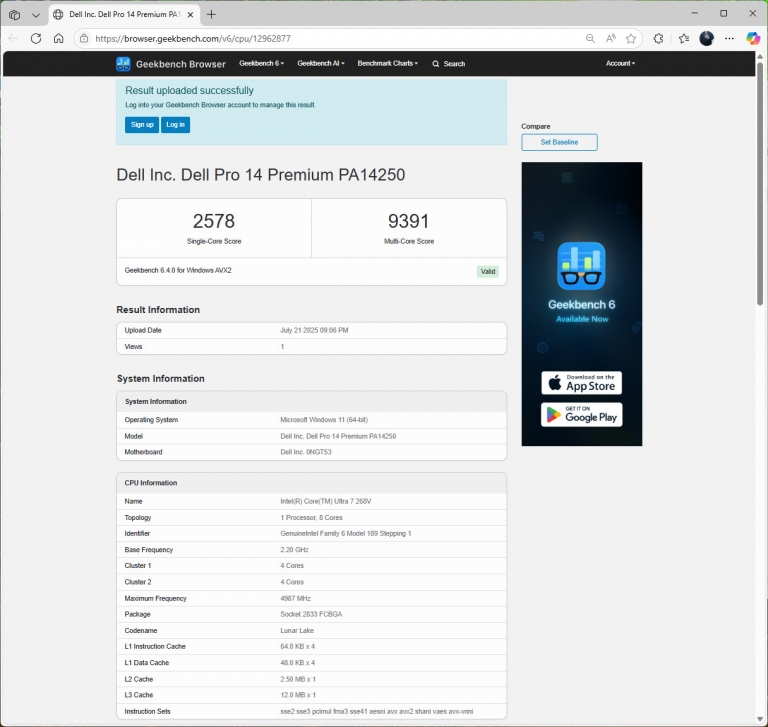The height and width of the screenshot is (727, 768).
Task: Click the page vertical scrollbar thumb
Action: pos(760,183)
